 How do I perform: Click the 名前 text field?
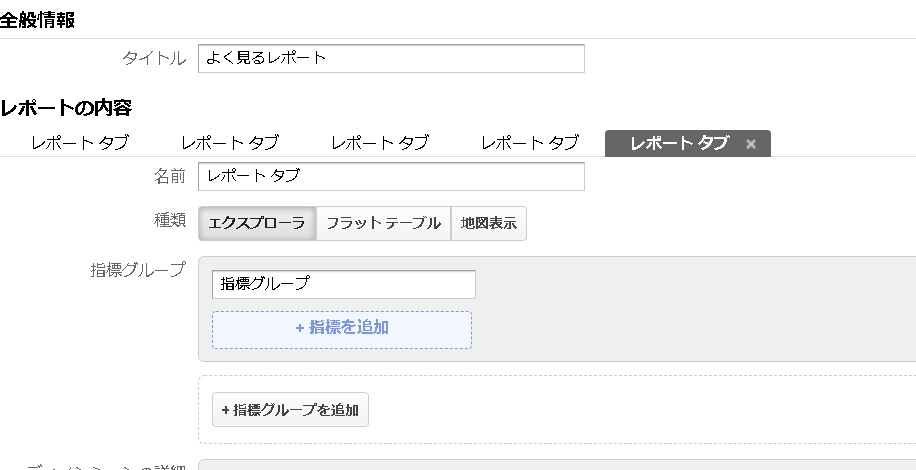(391, 176)
